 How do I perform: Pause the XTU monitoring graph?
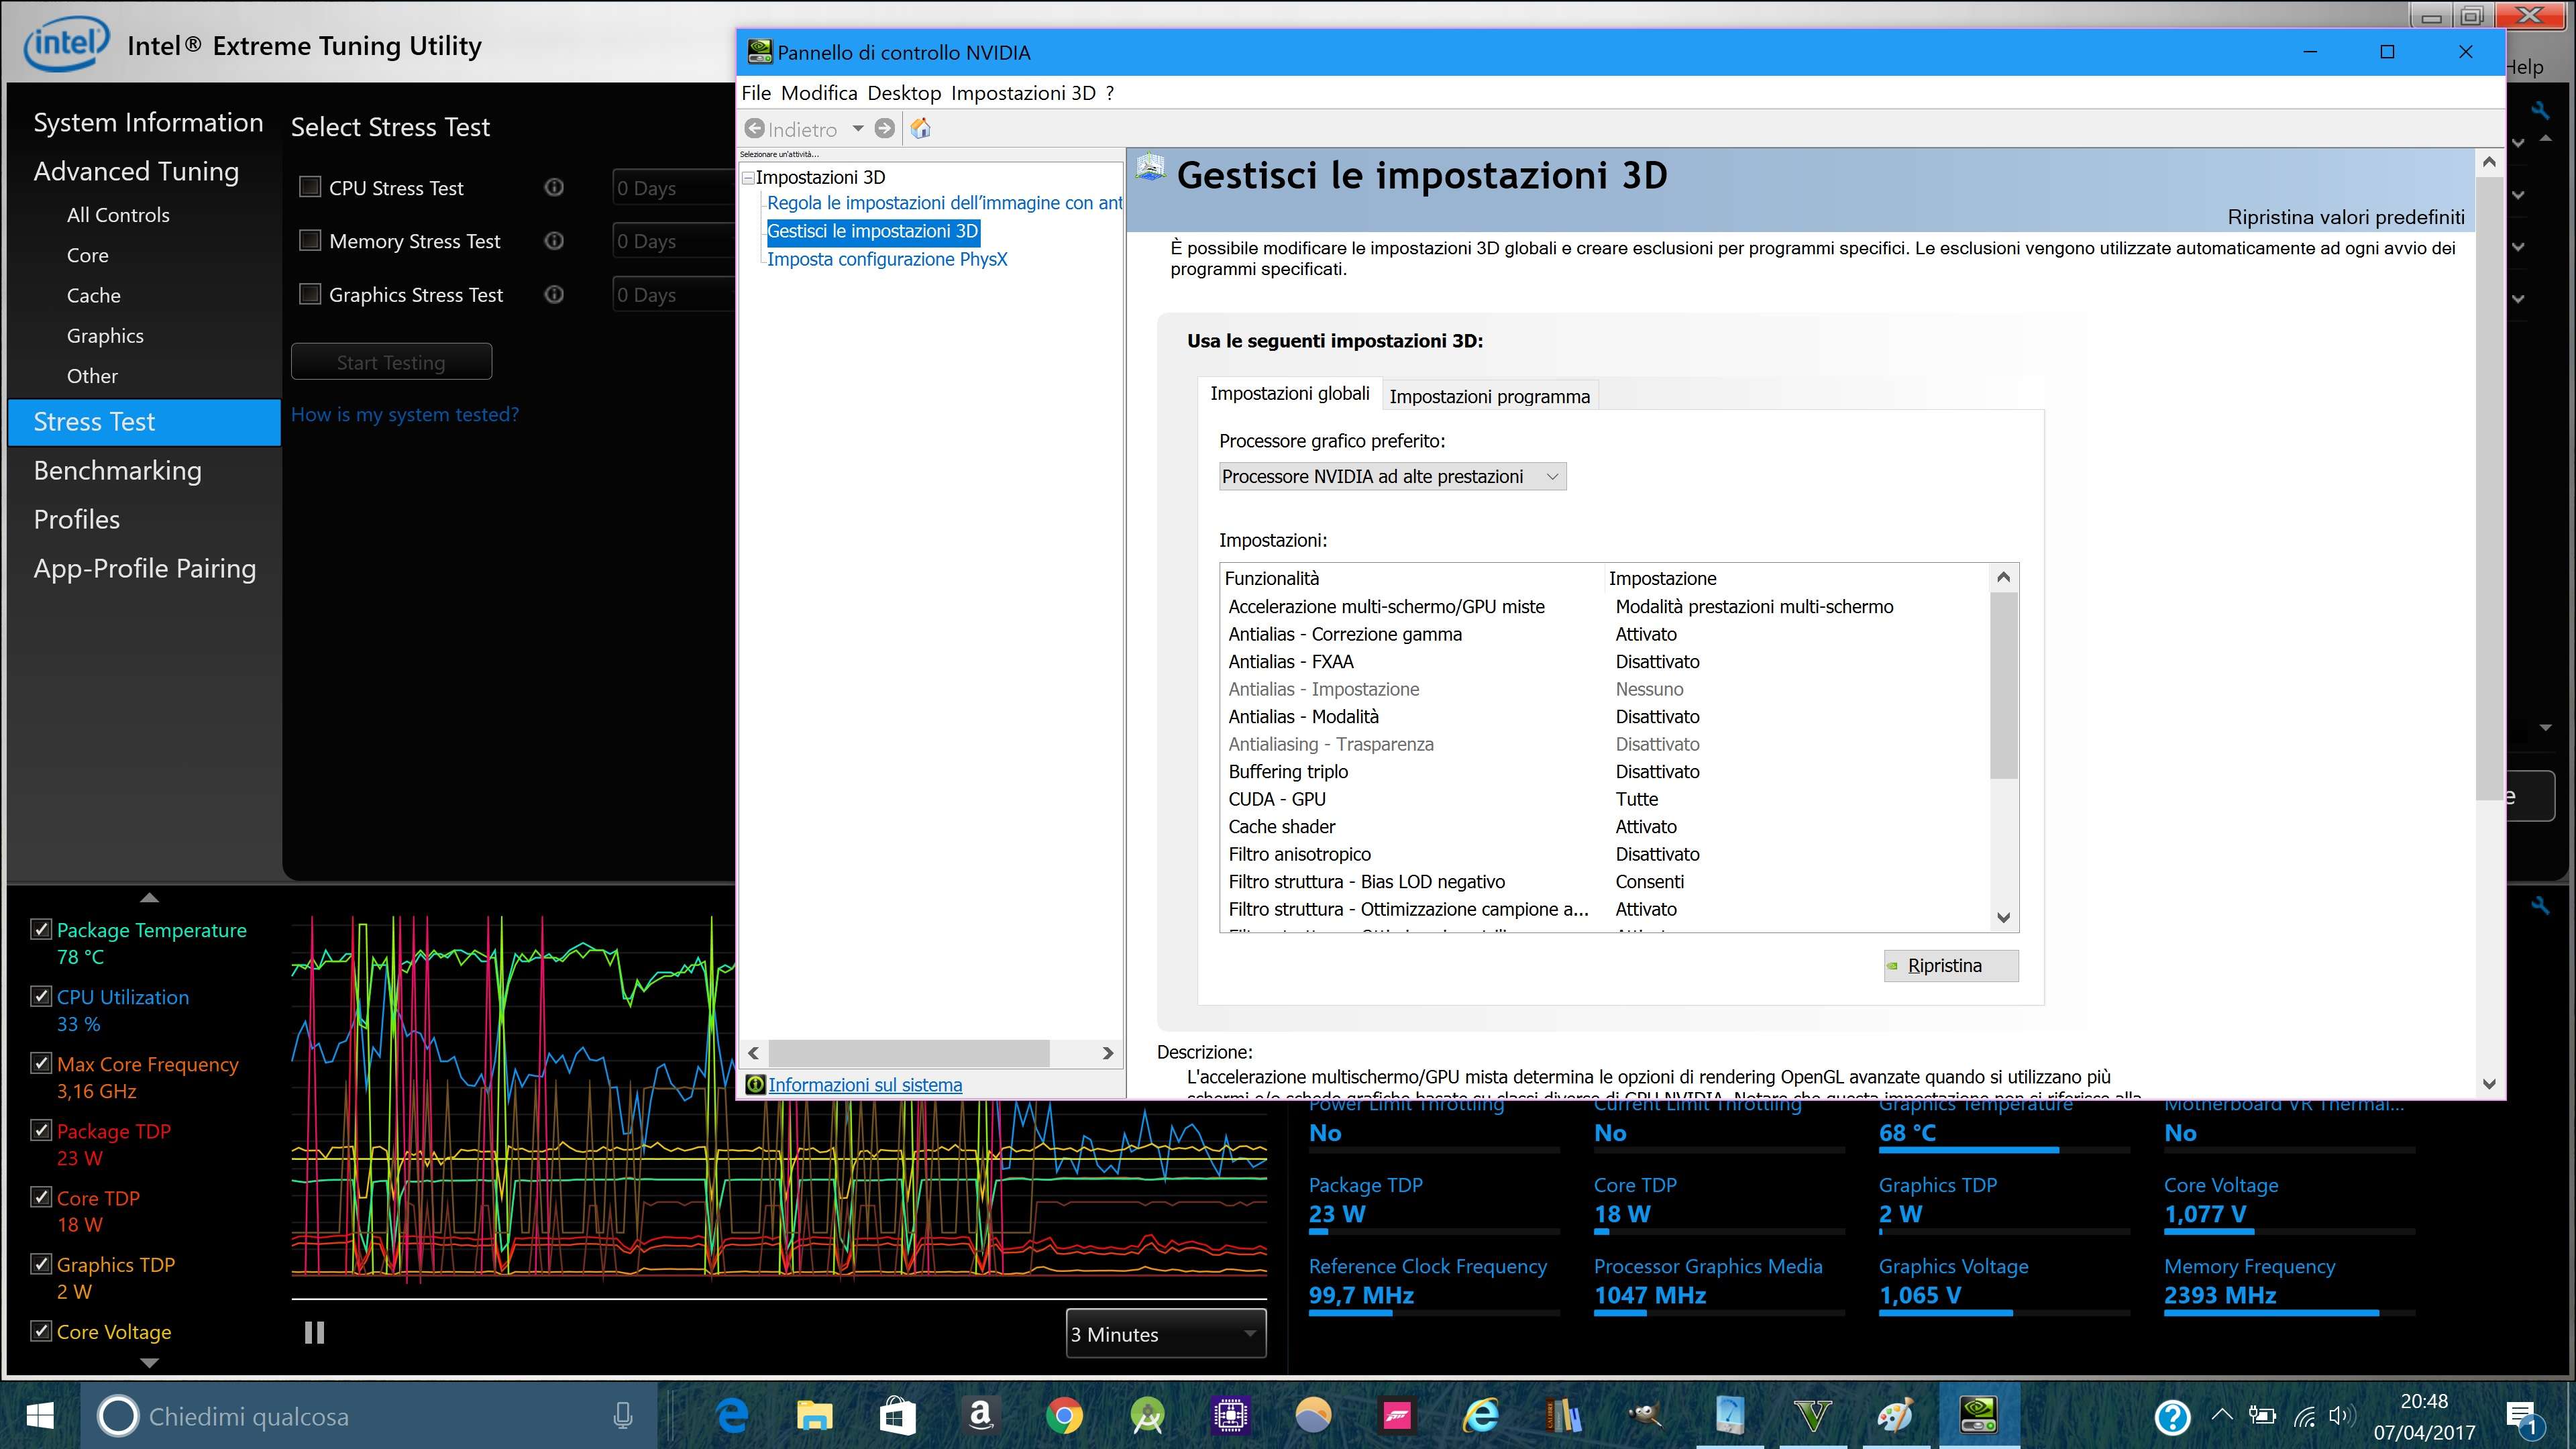(314, 1332)
